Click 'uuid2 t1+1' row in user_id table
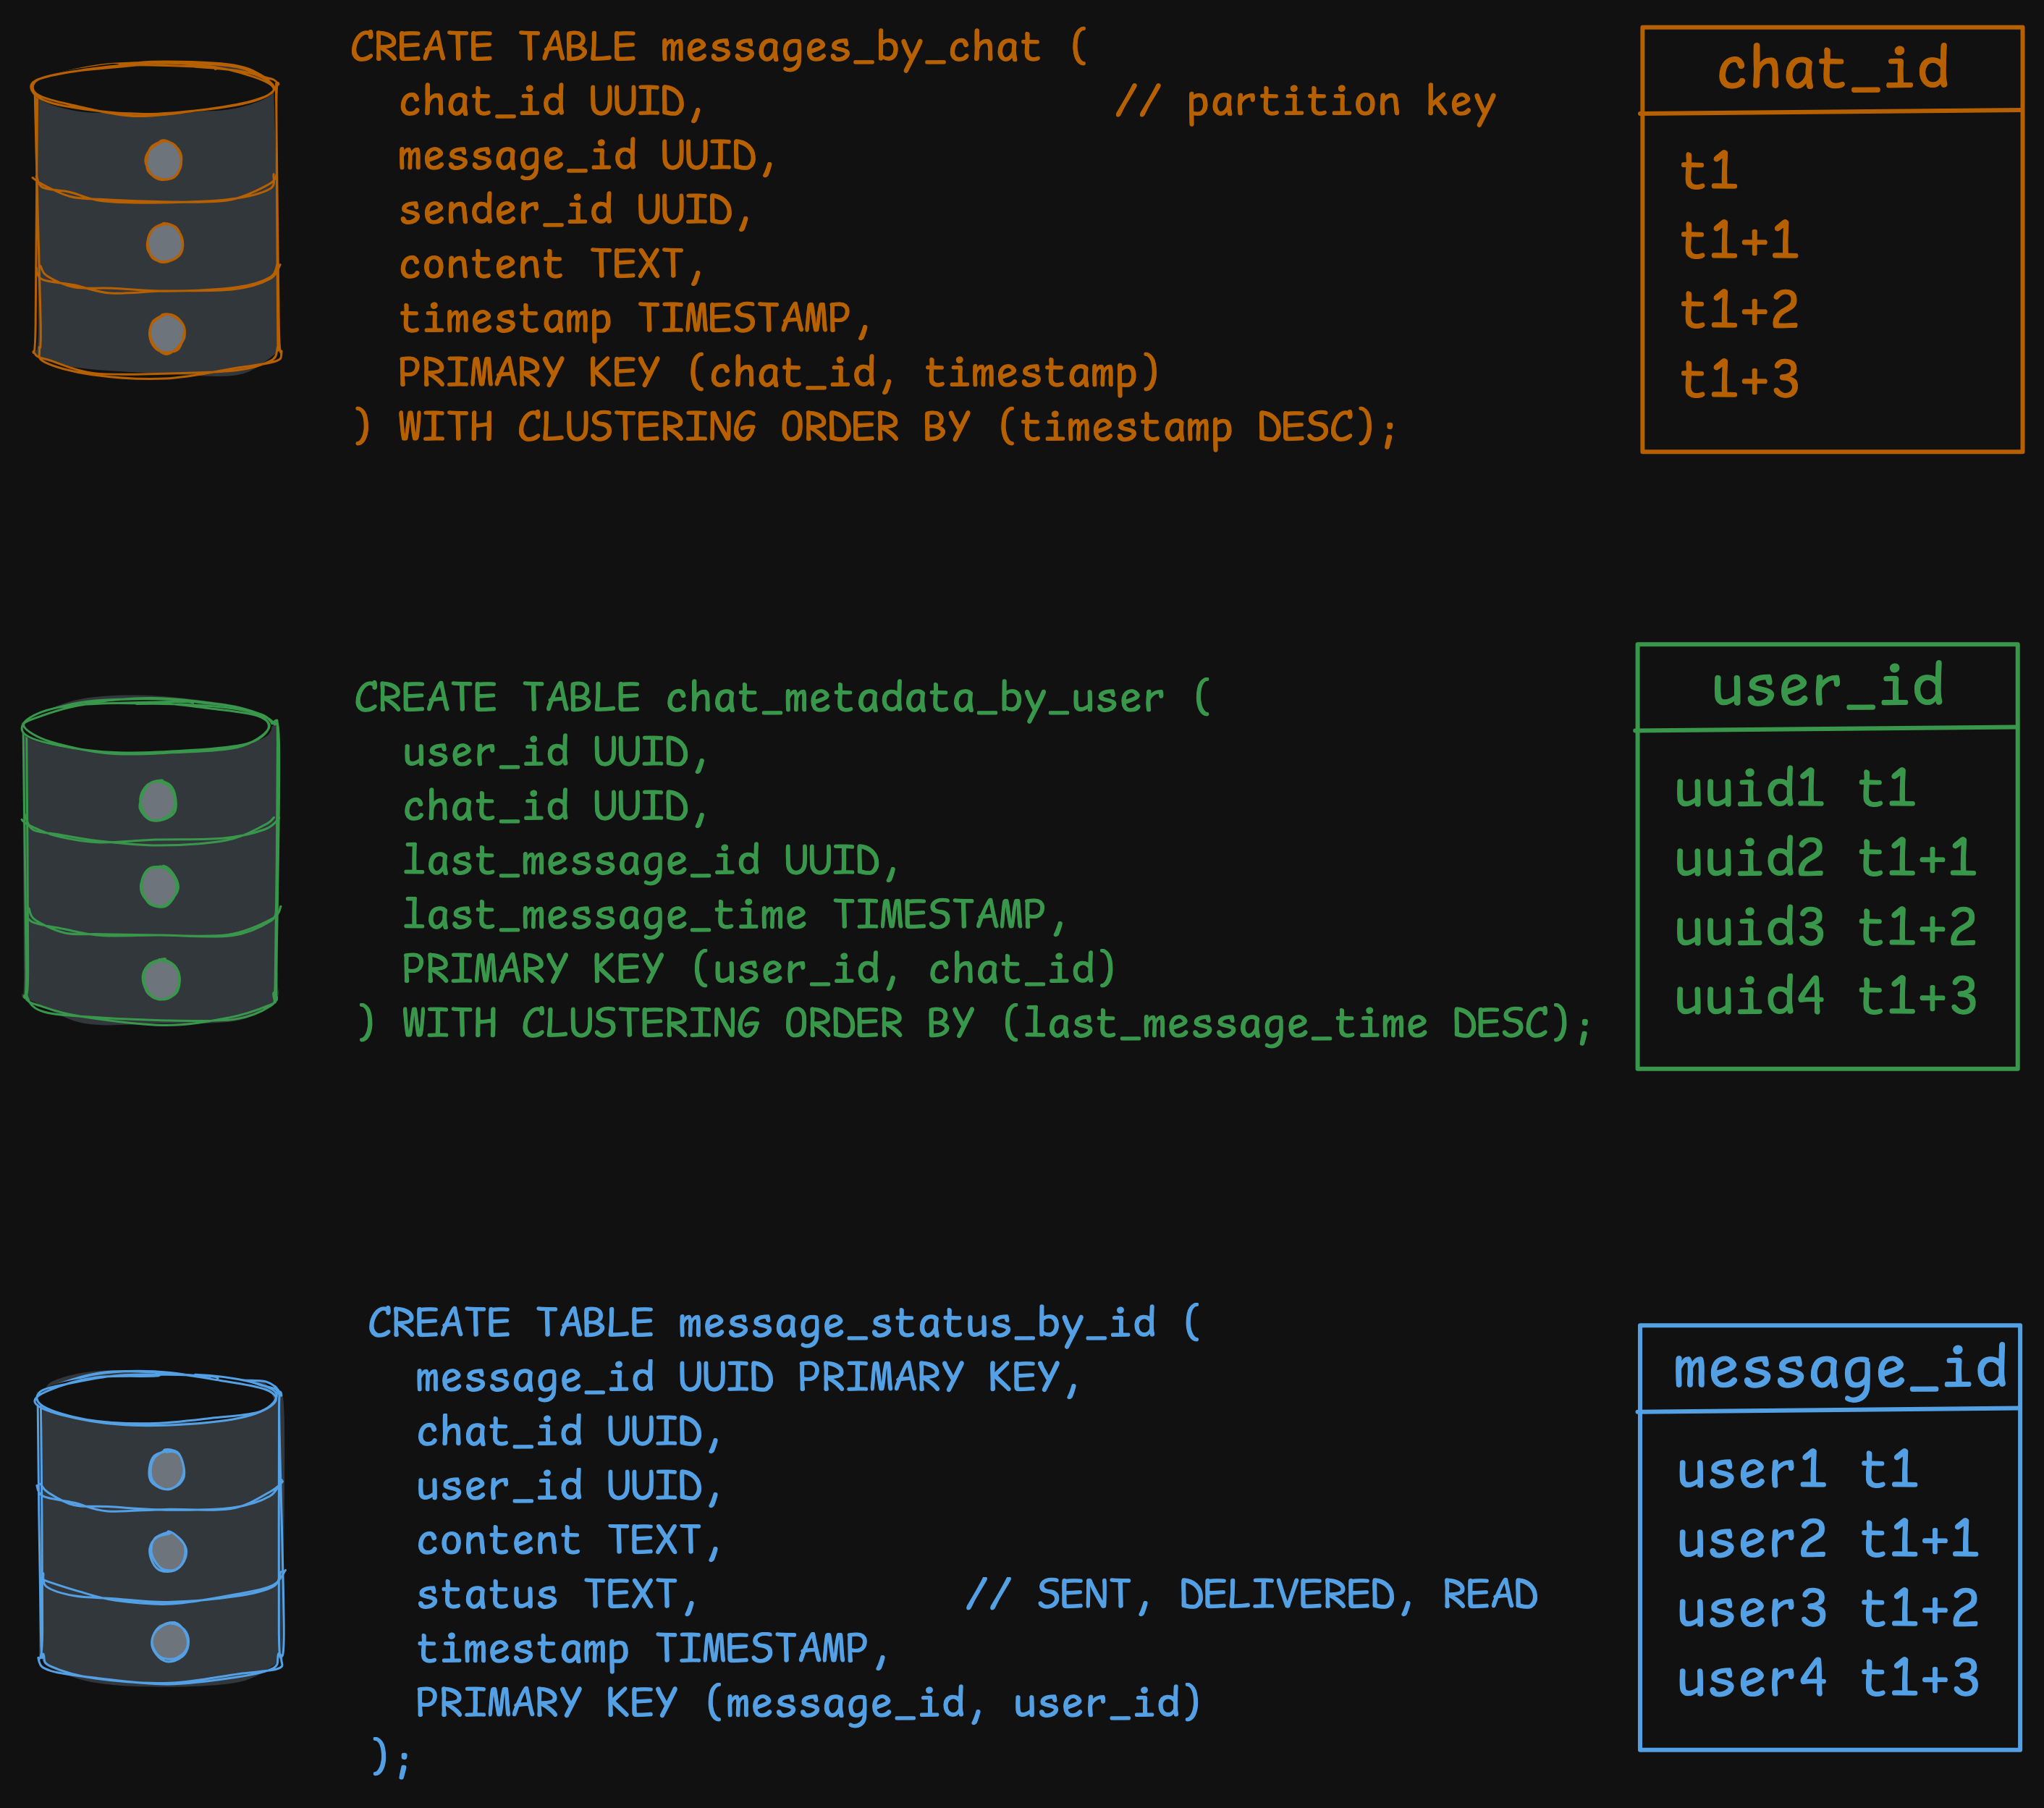This screenshot has width=2044, height=1808. click(x=1825, y=858)
